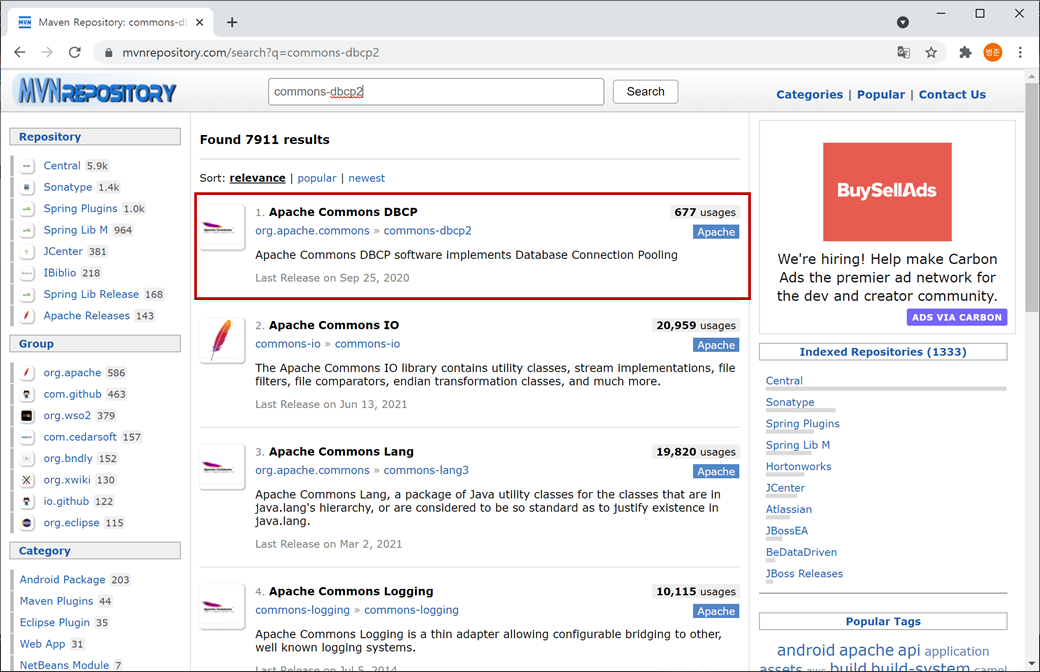Filter by com.cedarsoft group
The height and width of the screenshot is (672, 1040).
click(80, 437)
